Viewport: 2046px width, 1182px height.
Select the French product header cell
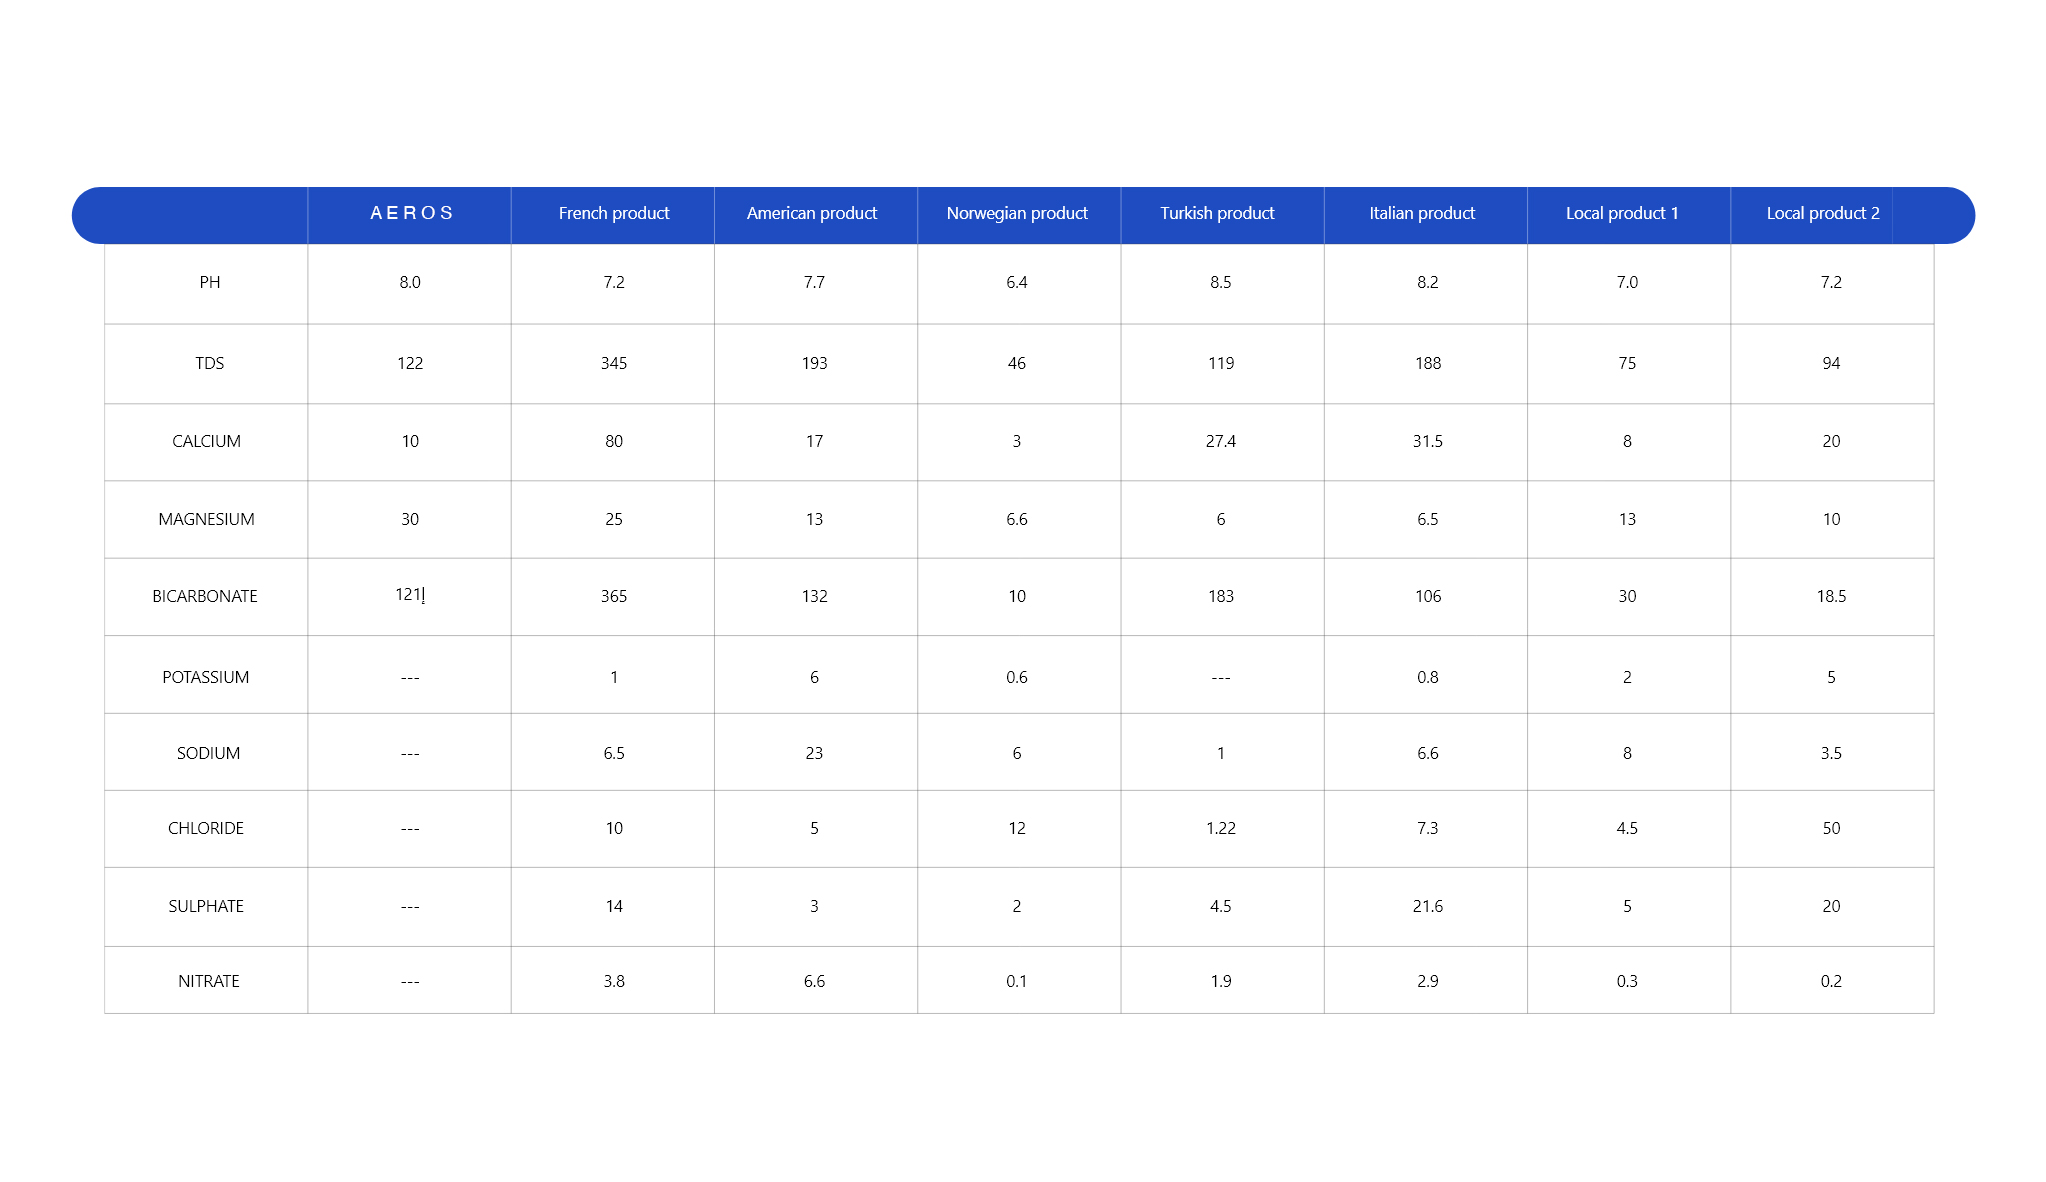613,213
